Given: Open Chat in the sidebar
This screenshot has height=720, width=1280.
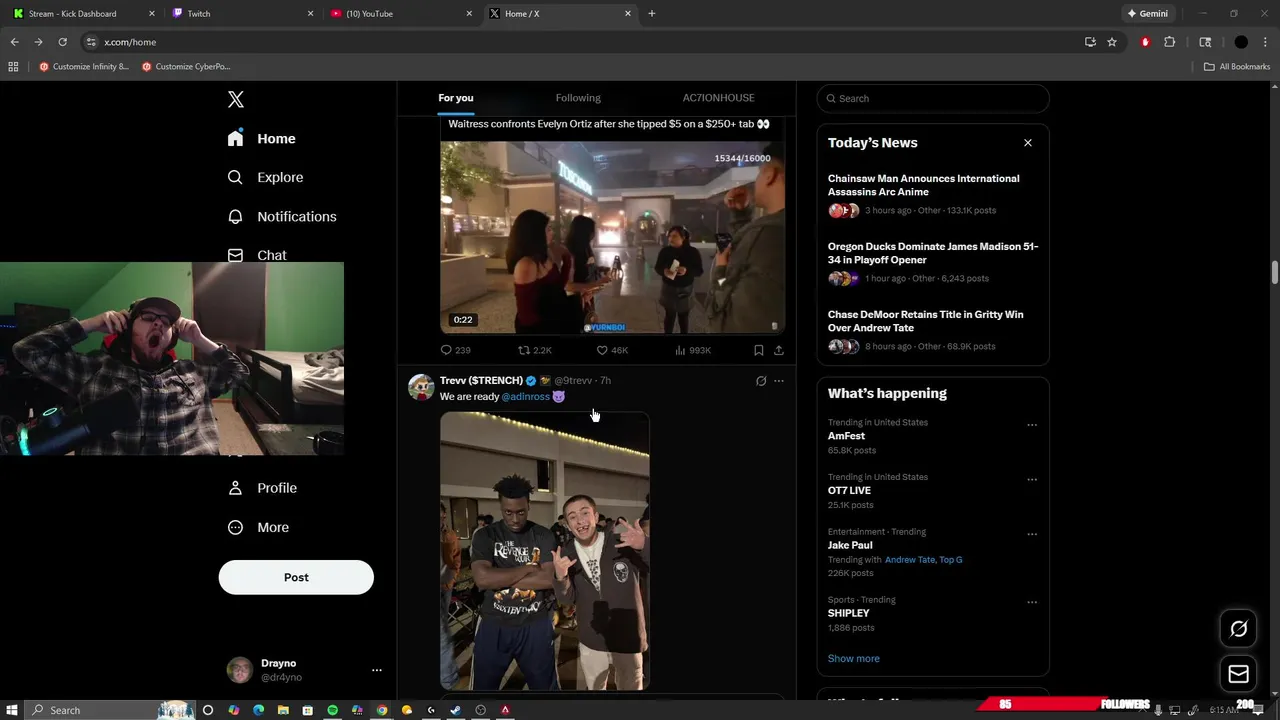Looking at the screenshot, I should (x=257, y=255).
